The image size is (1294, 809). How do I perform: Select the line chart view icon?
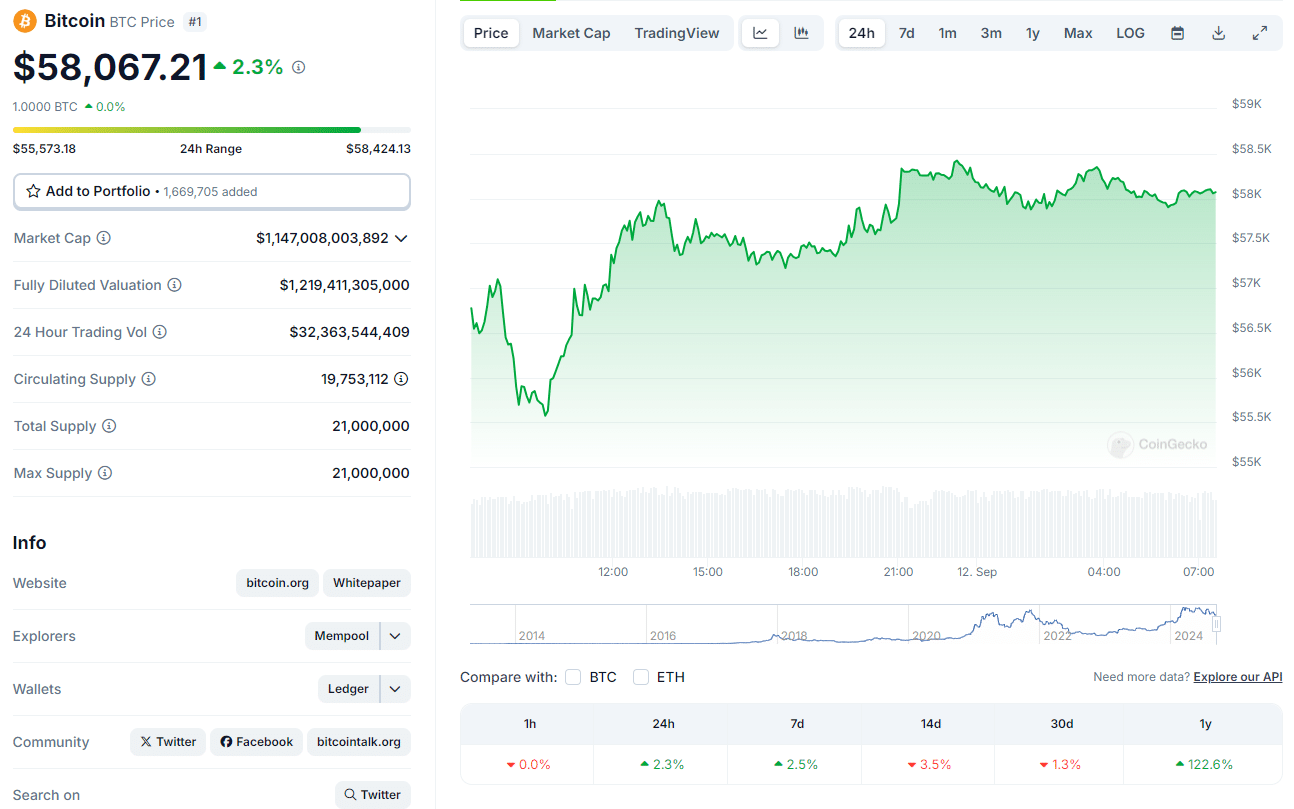coord(760,32)
